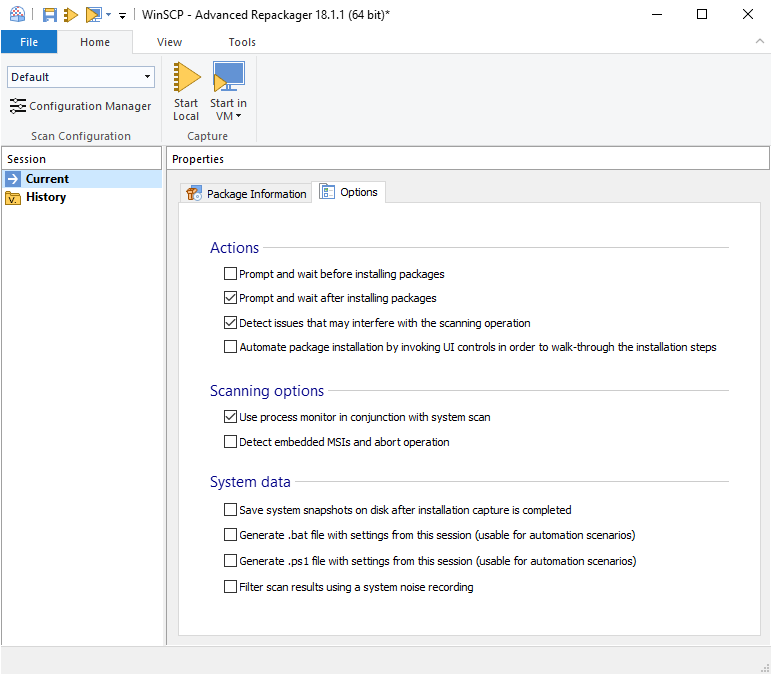Toggle Use process monitor with system scan
This screenshot has width=772, height=675.
[x=230, y=417]
